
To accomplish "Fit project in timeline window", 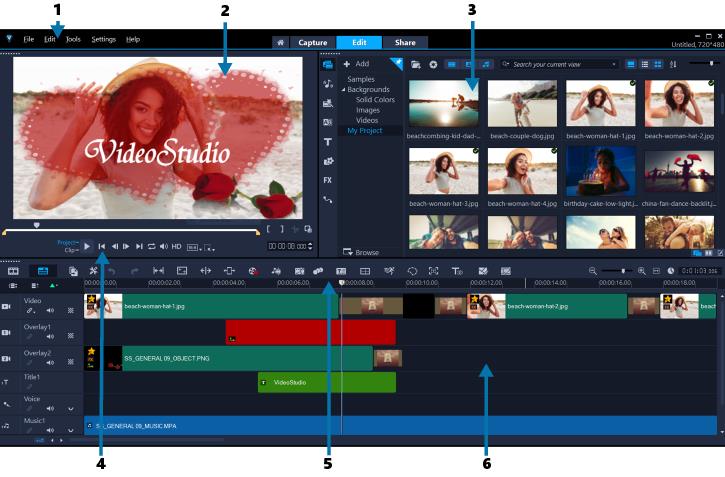I will 656,271.
